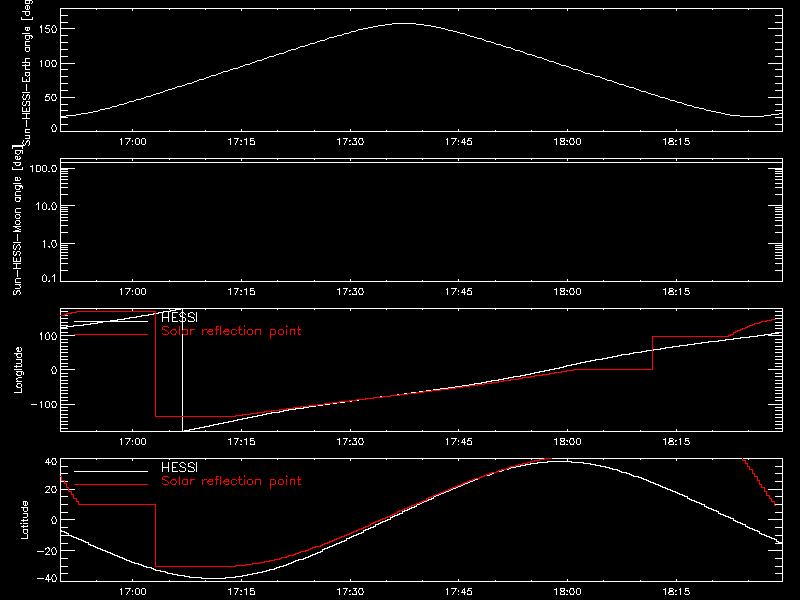Click the 50 value on Earth angle axis
The width and height of the screenshot is (800, 600).
[51, 97]
